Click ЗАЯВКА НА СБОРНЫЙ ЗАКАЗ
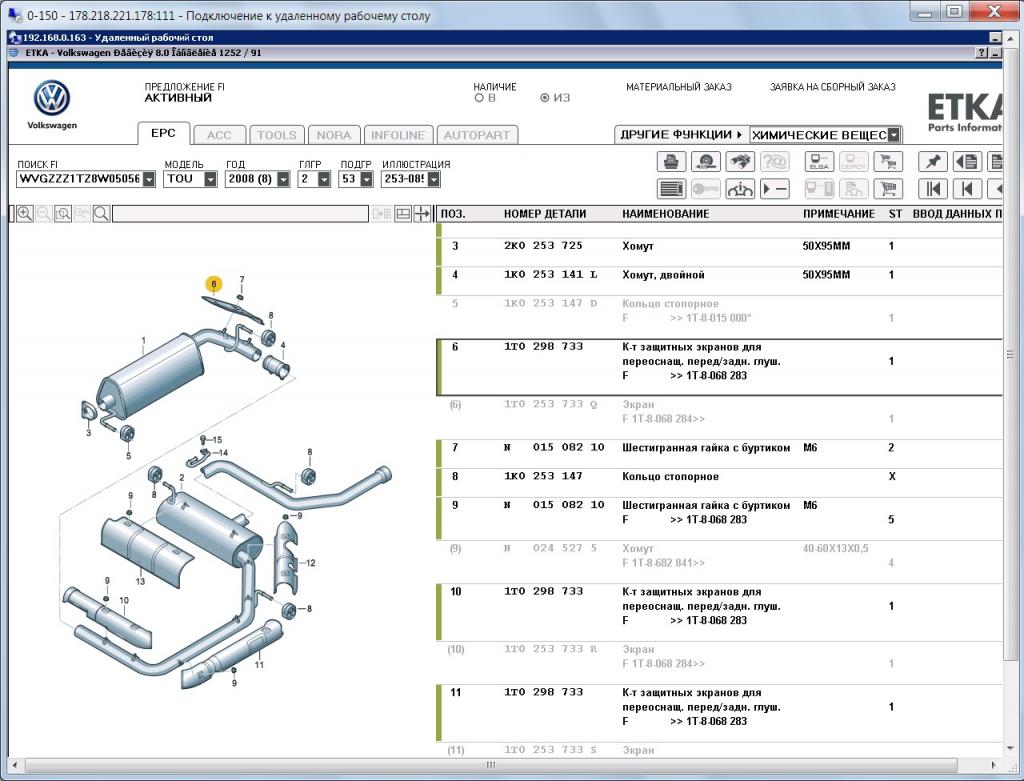The width and height of the screenshot is (1024, 781). point(833,87)
